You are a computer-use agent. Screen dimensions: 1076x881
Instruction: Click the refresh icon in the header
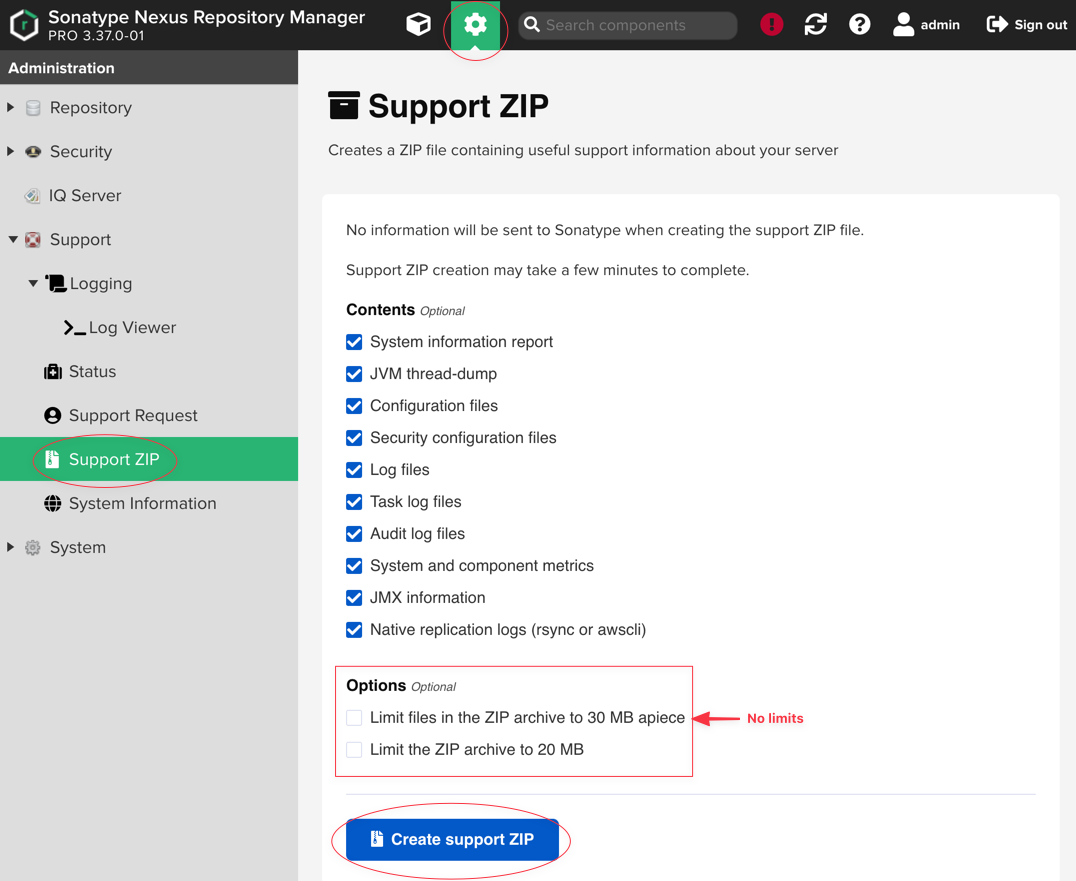point(815,23)
